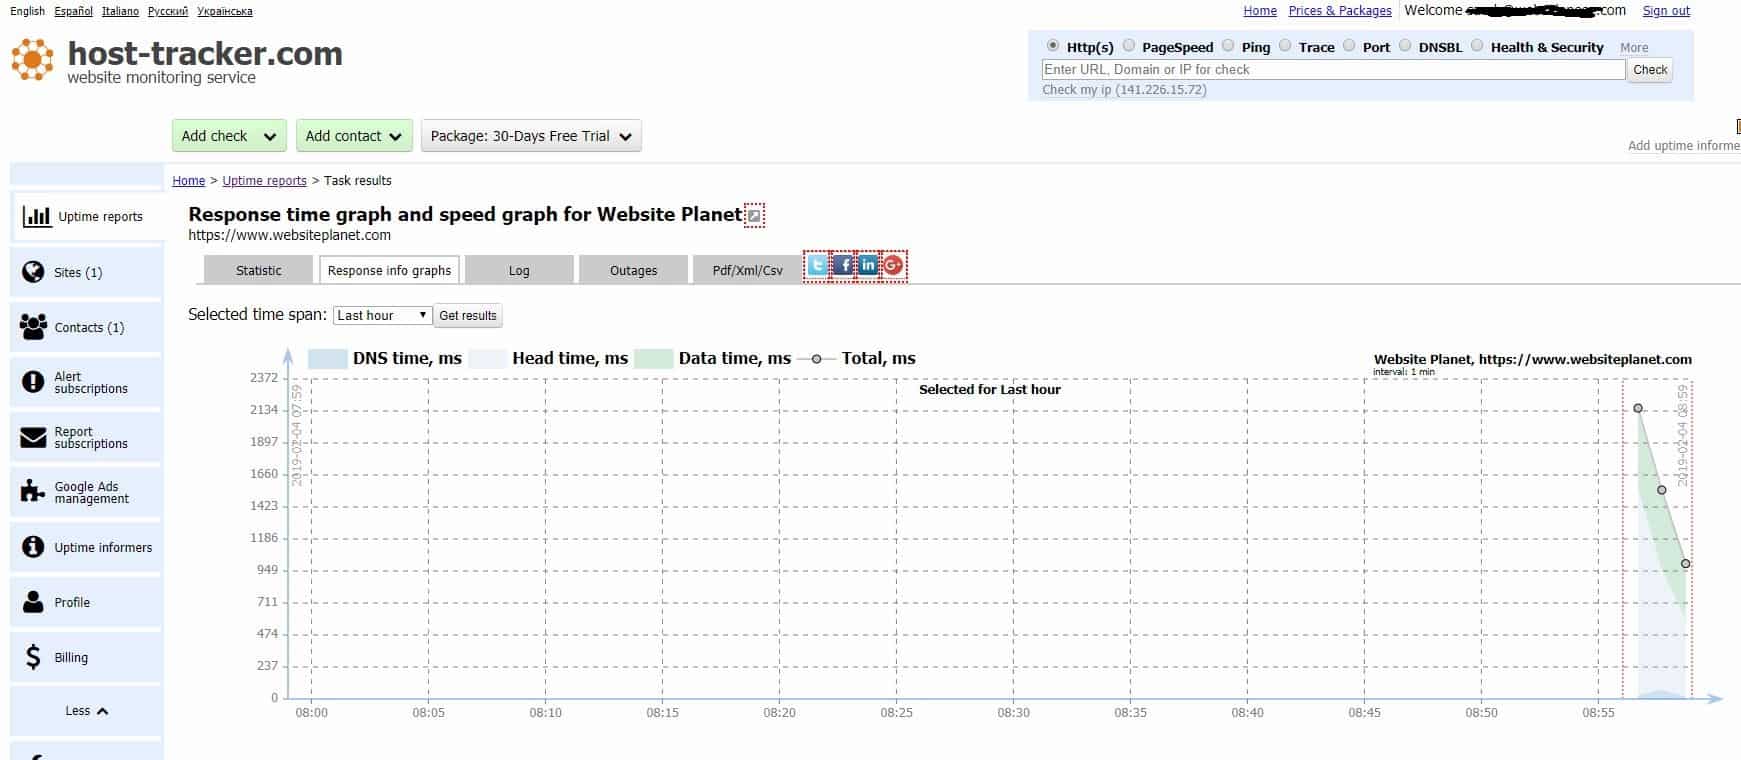This screenshot has width=1741, height=760.
Task: Collapse sidebar with Less chevron
Action: 87,711
